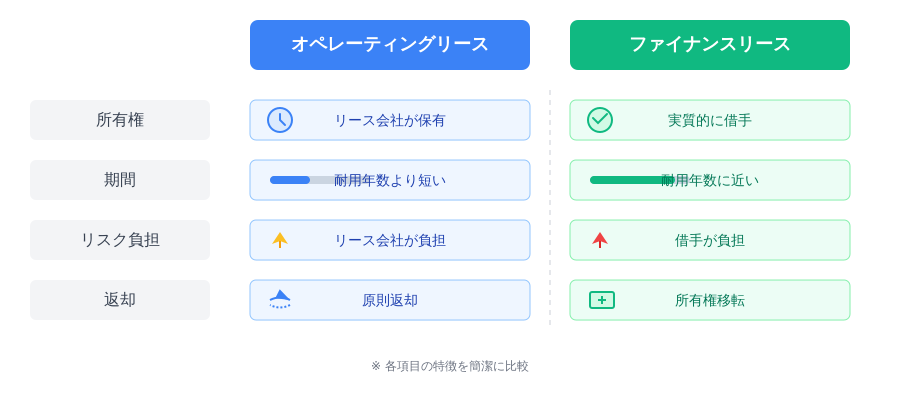Click the footnote 各項目の特徴を簡潔に比較
Image resolution: width=900 pixels, height=400 pixels.
450,366
